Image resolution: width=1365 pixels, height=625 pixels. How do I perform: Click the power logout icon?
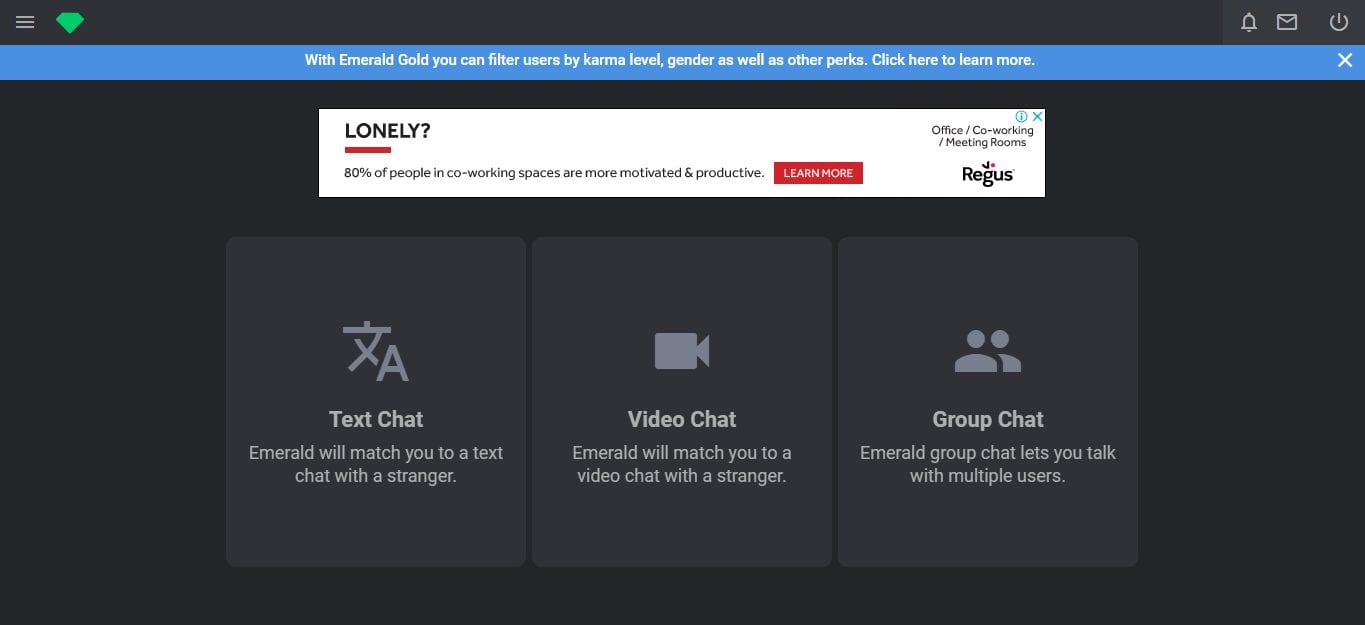(x=1338, y=22)
